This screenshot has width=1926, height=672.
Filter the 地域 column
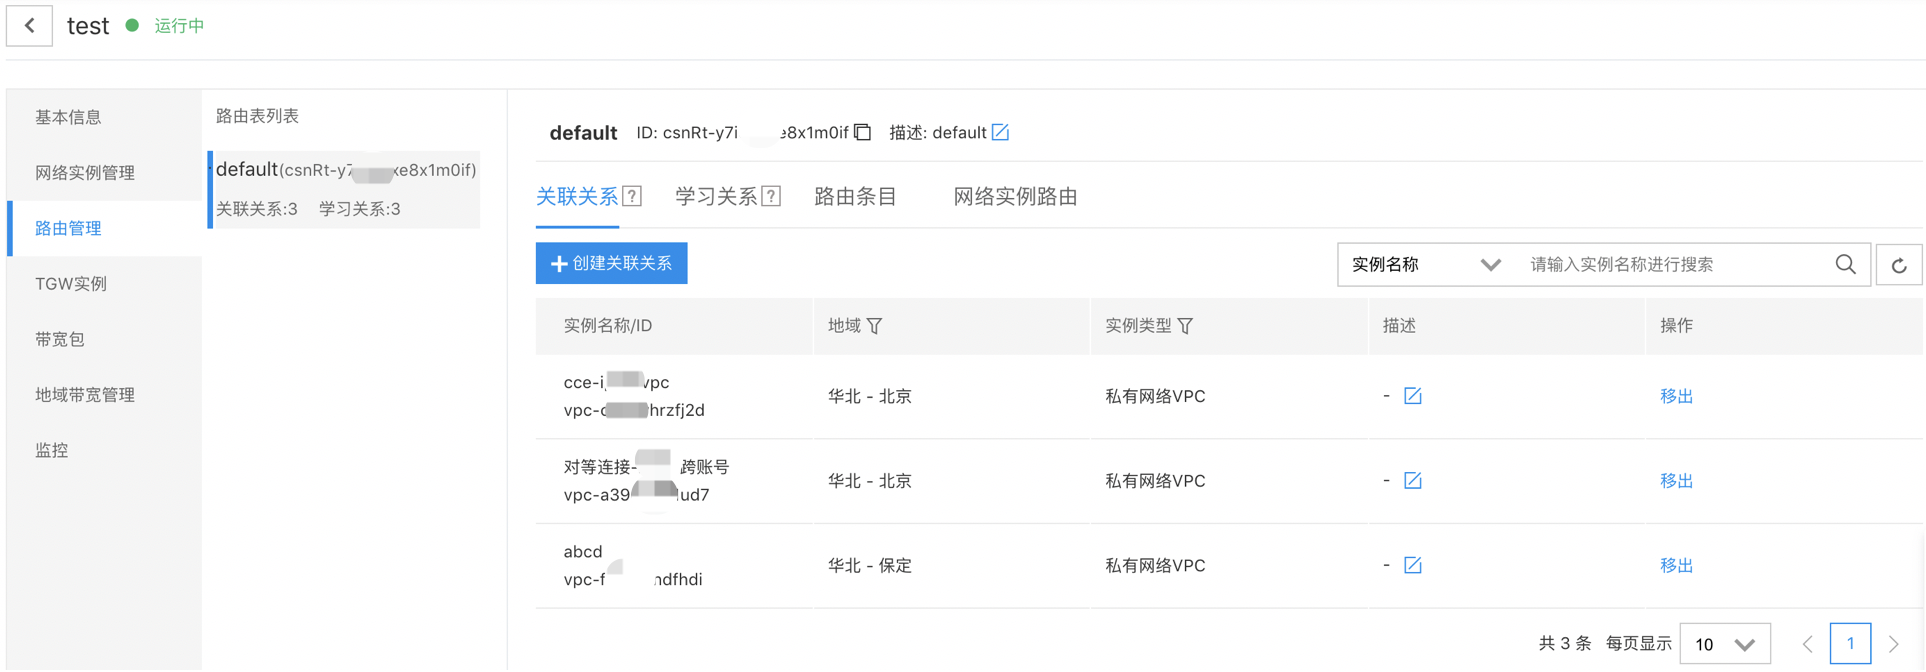pos(875,326)
